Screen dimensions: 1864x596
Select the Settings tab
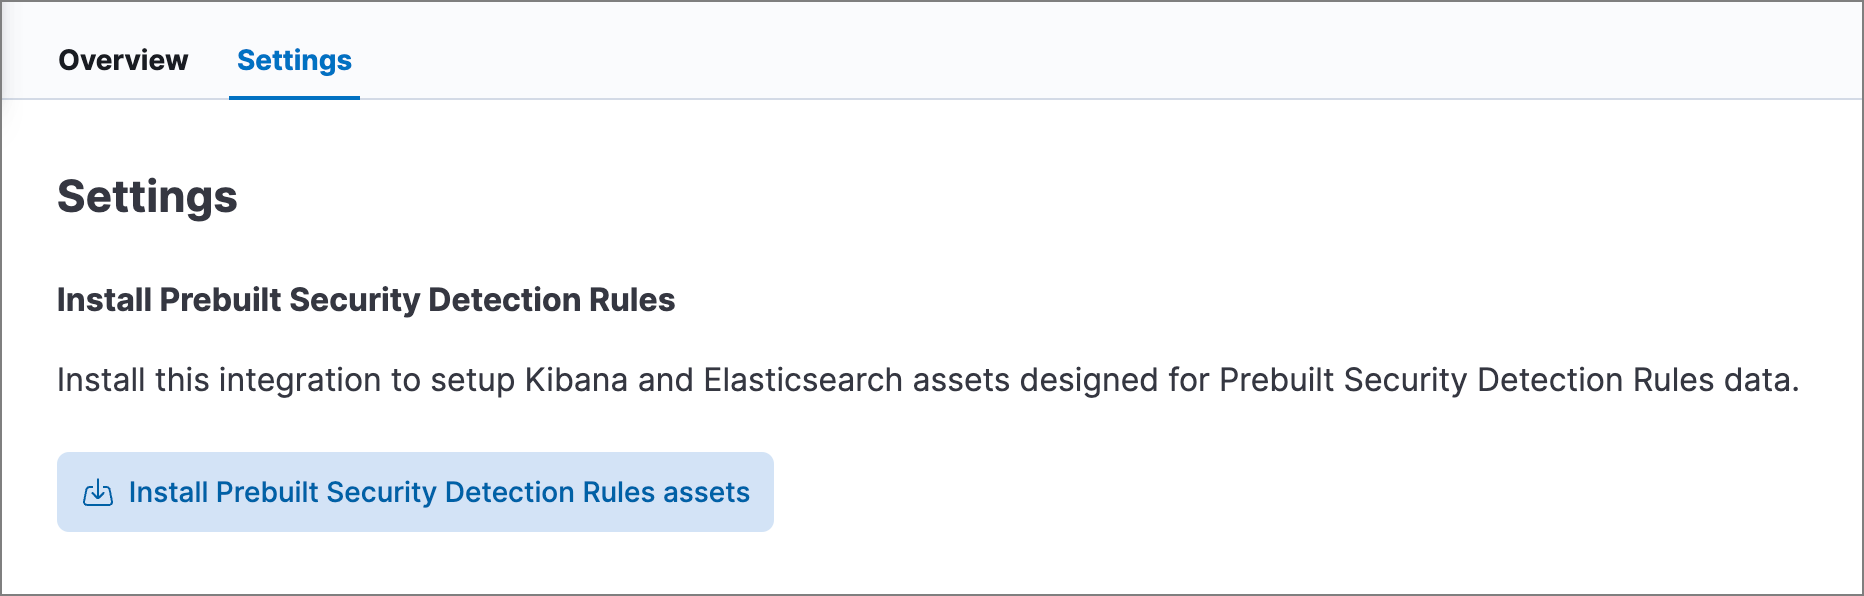(294, 60)
